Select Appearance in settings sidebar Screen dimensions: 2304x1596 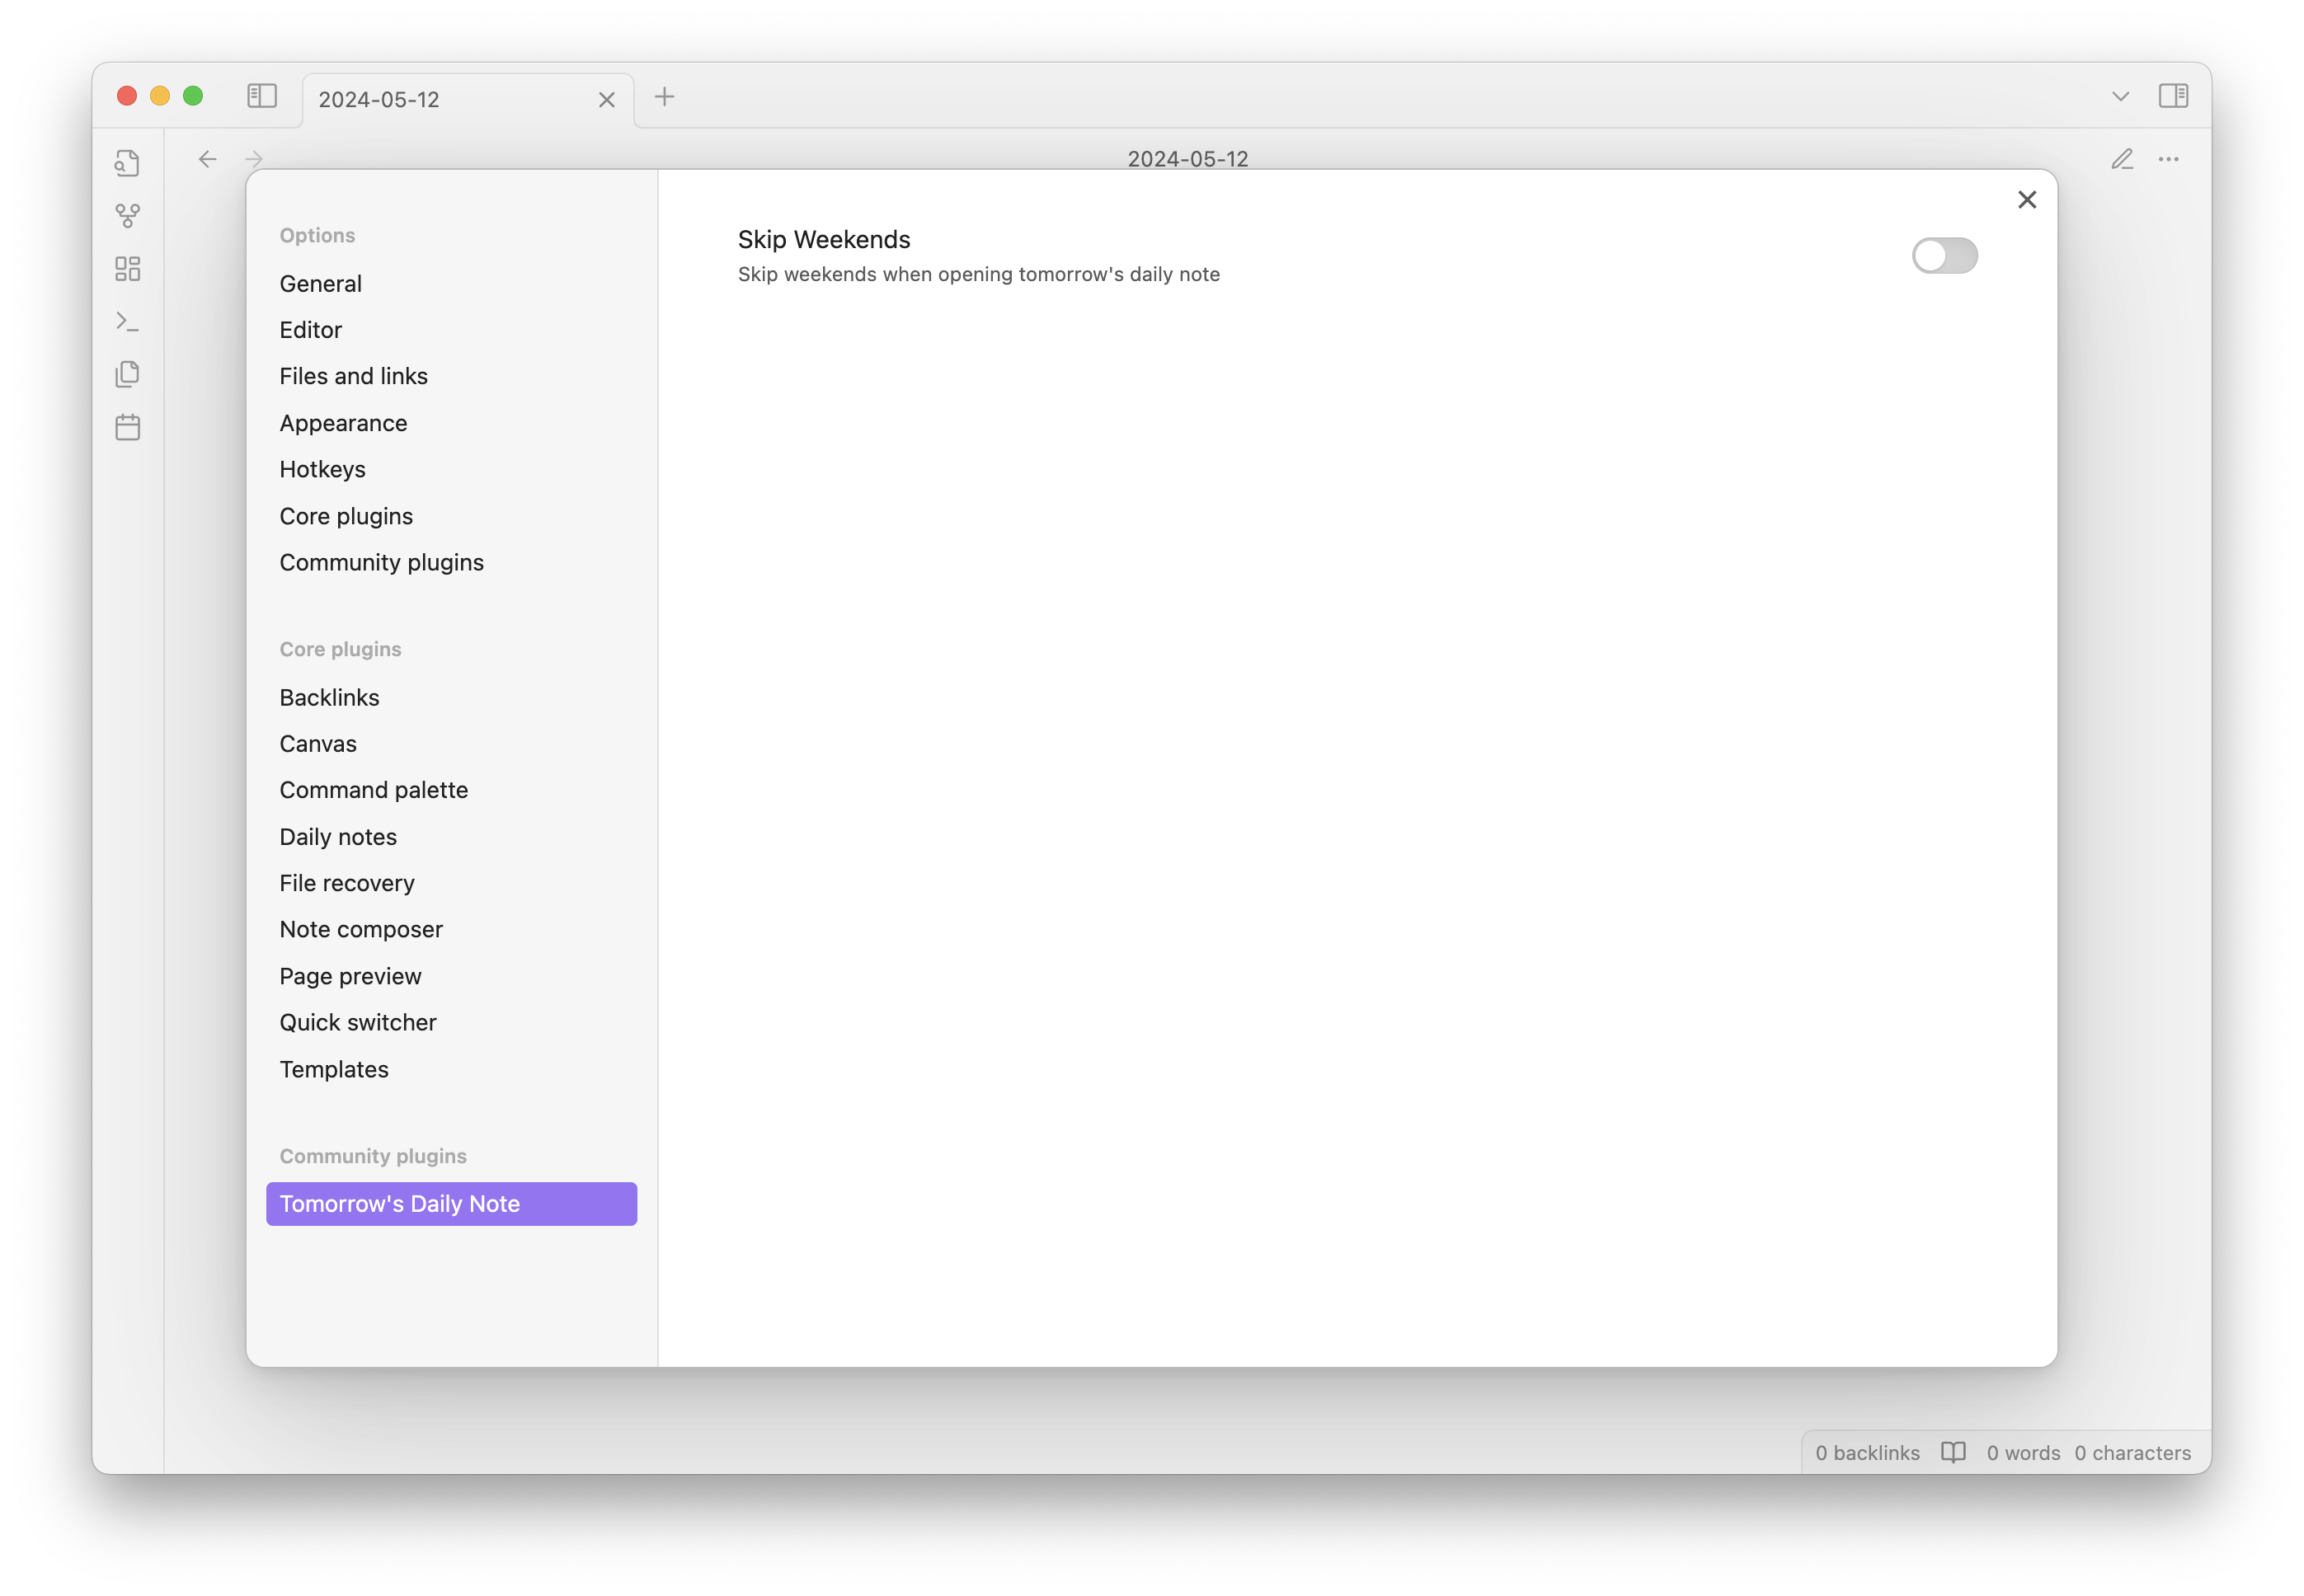(343, 423)
